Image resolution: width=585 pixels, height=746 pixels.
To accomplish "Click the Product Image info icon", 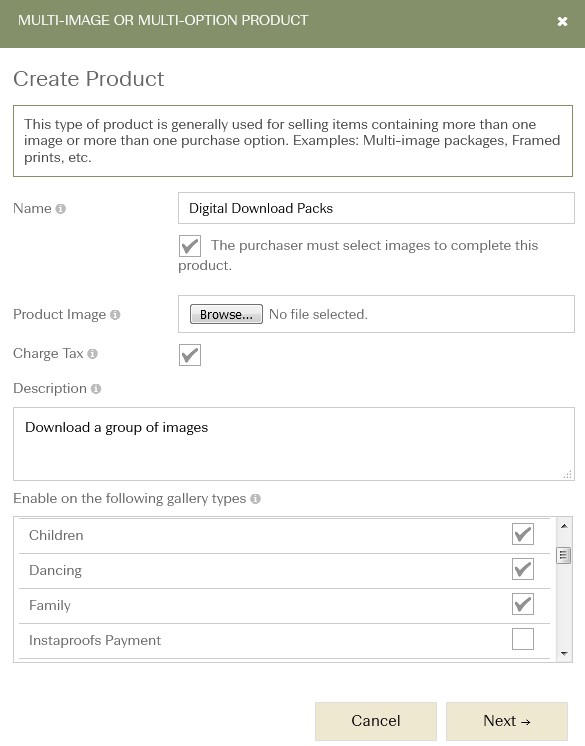I will coord(115,315).
